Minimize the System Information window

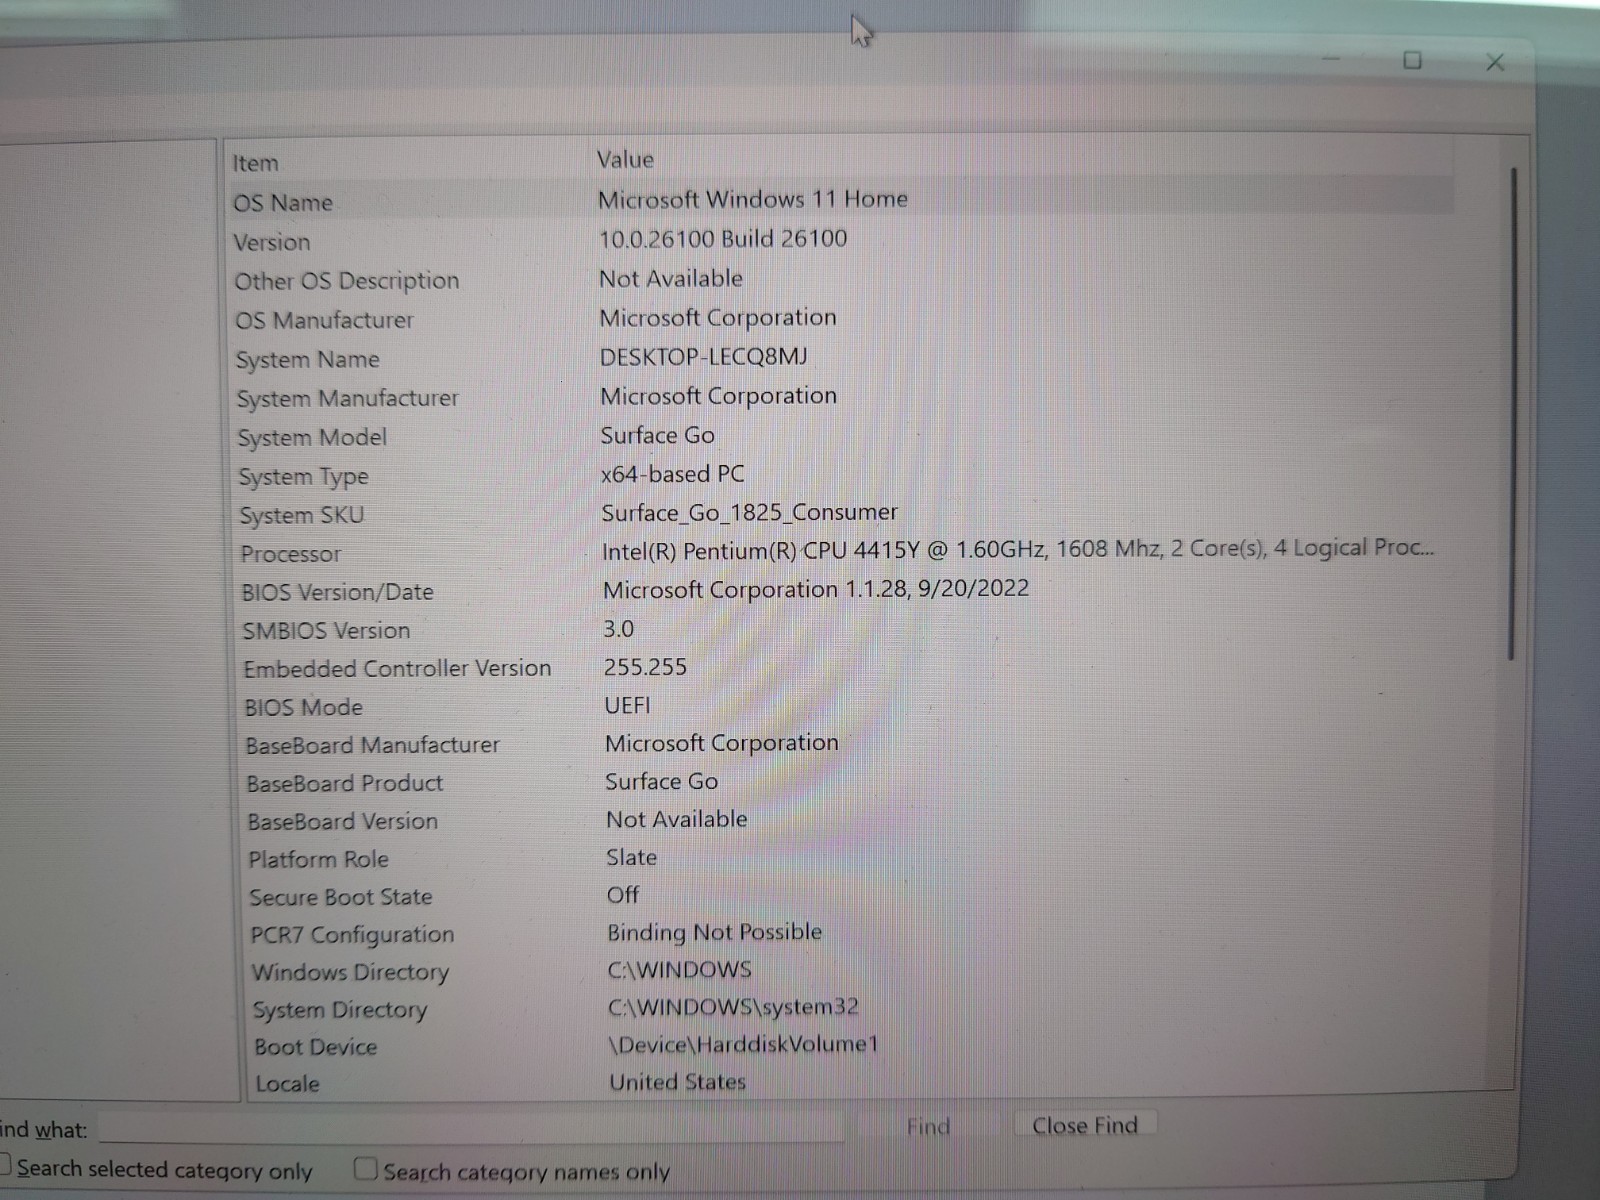pos(1330,58)
